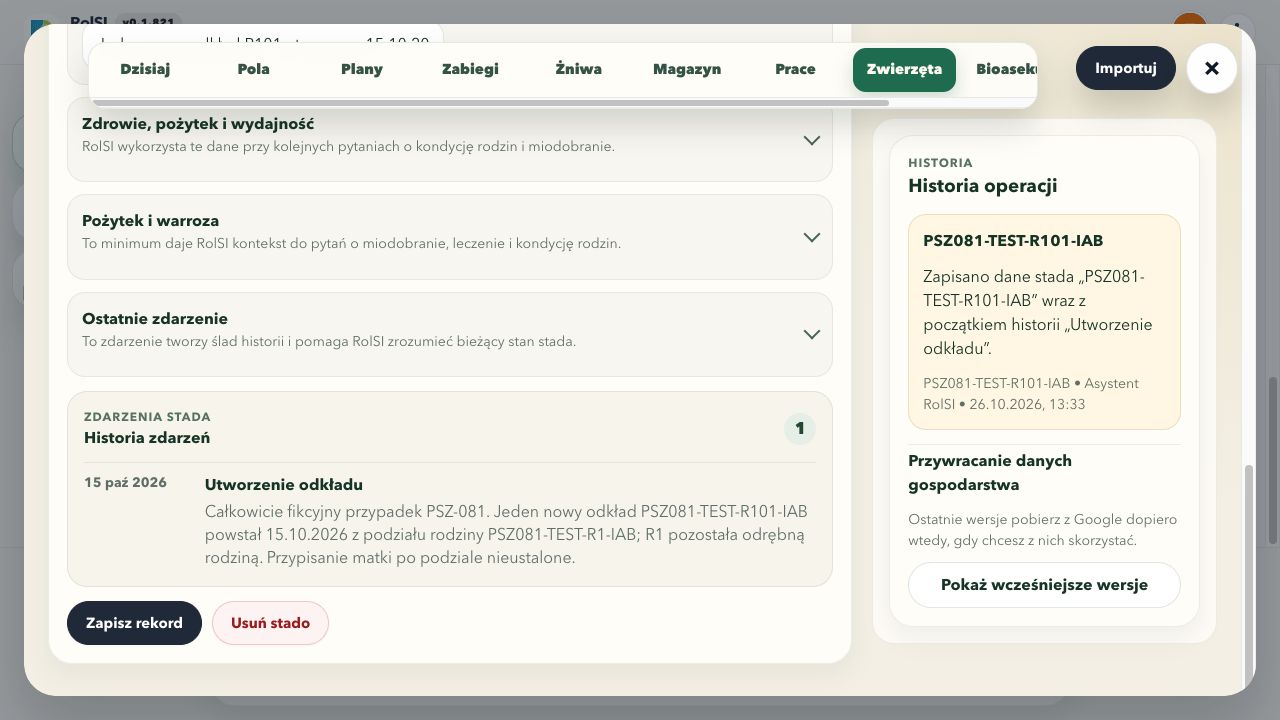Click the event count badge in Historia zdarzeń

pos(800,429)
